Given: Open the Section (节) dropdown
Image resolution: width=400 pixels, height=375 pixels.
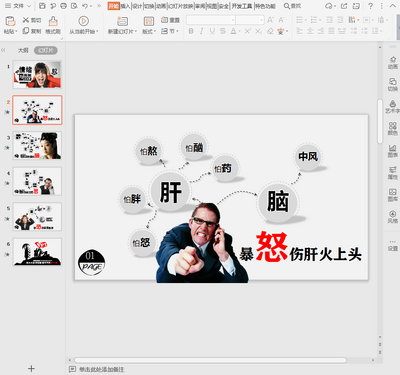Looking at the screenshot, I should pyautogui.click(x=170, y=31).
